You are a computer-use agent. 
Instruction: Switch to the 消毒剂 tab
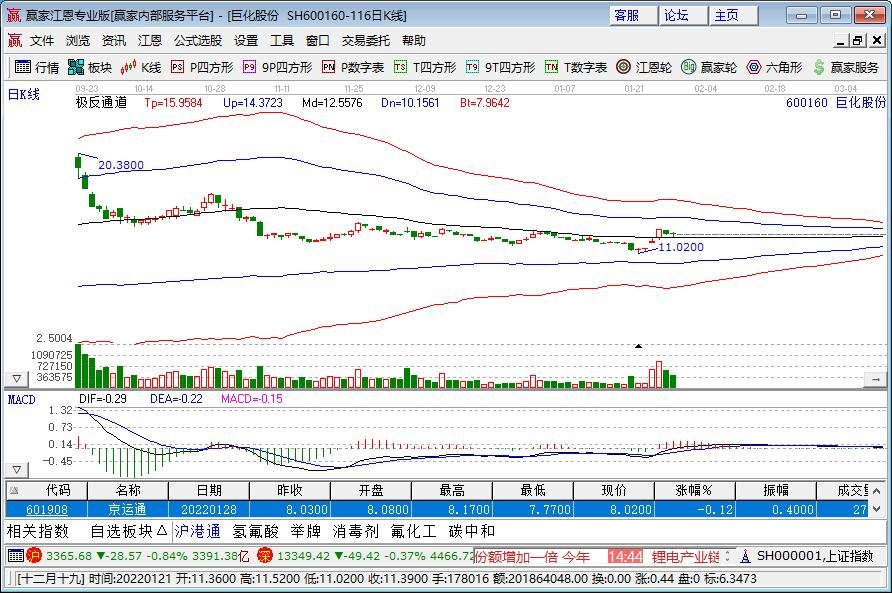(356, 532)
